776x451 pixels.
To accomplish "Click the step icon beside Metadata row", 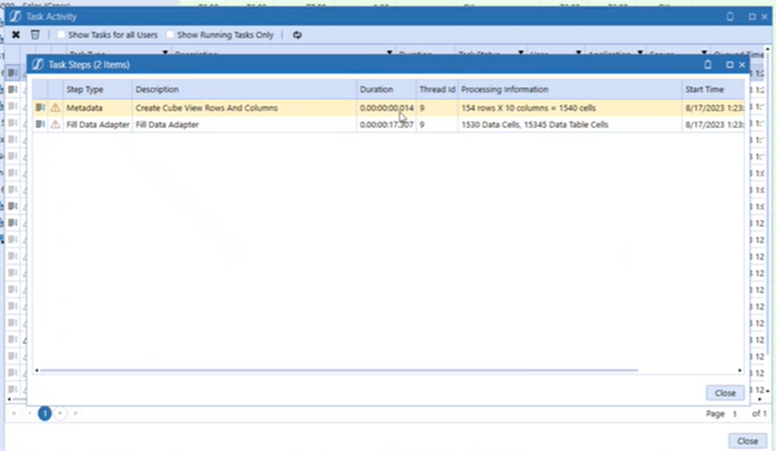I will click(40, 108).
